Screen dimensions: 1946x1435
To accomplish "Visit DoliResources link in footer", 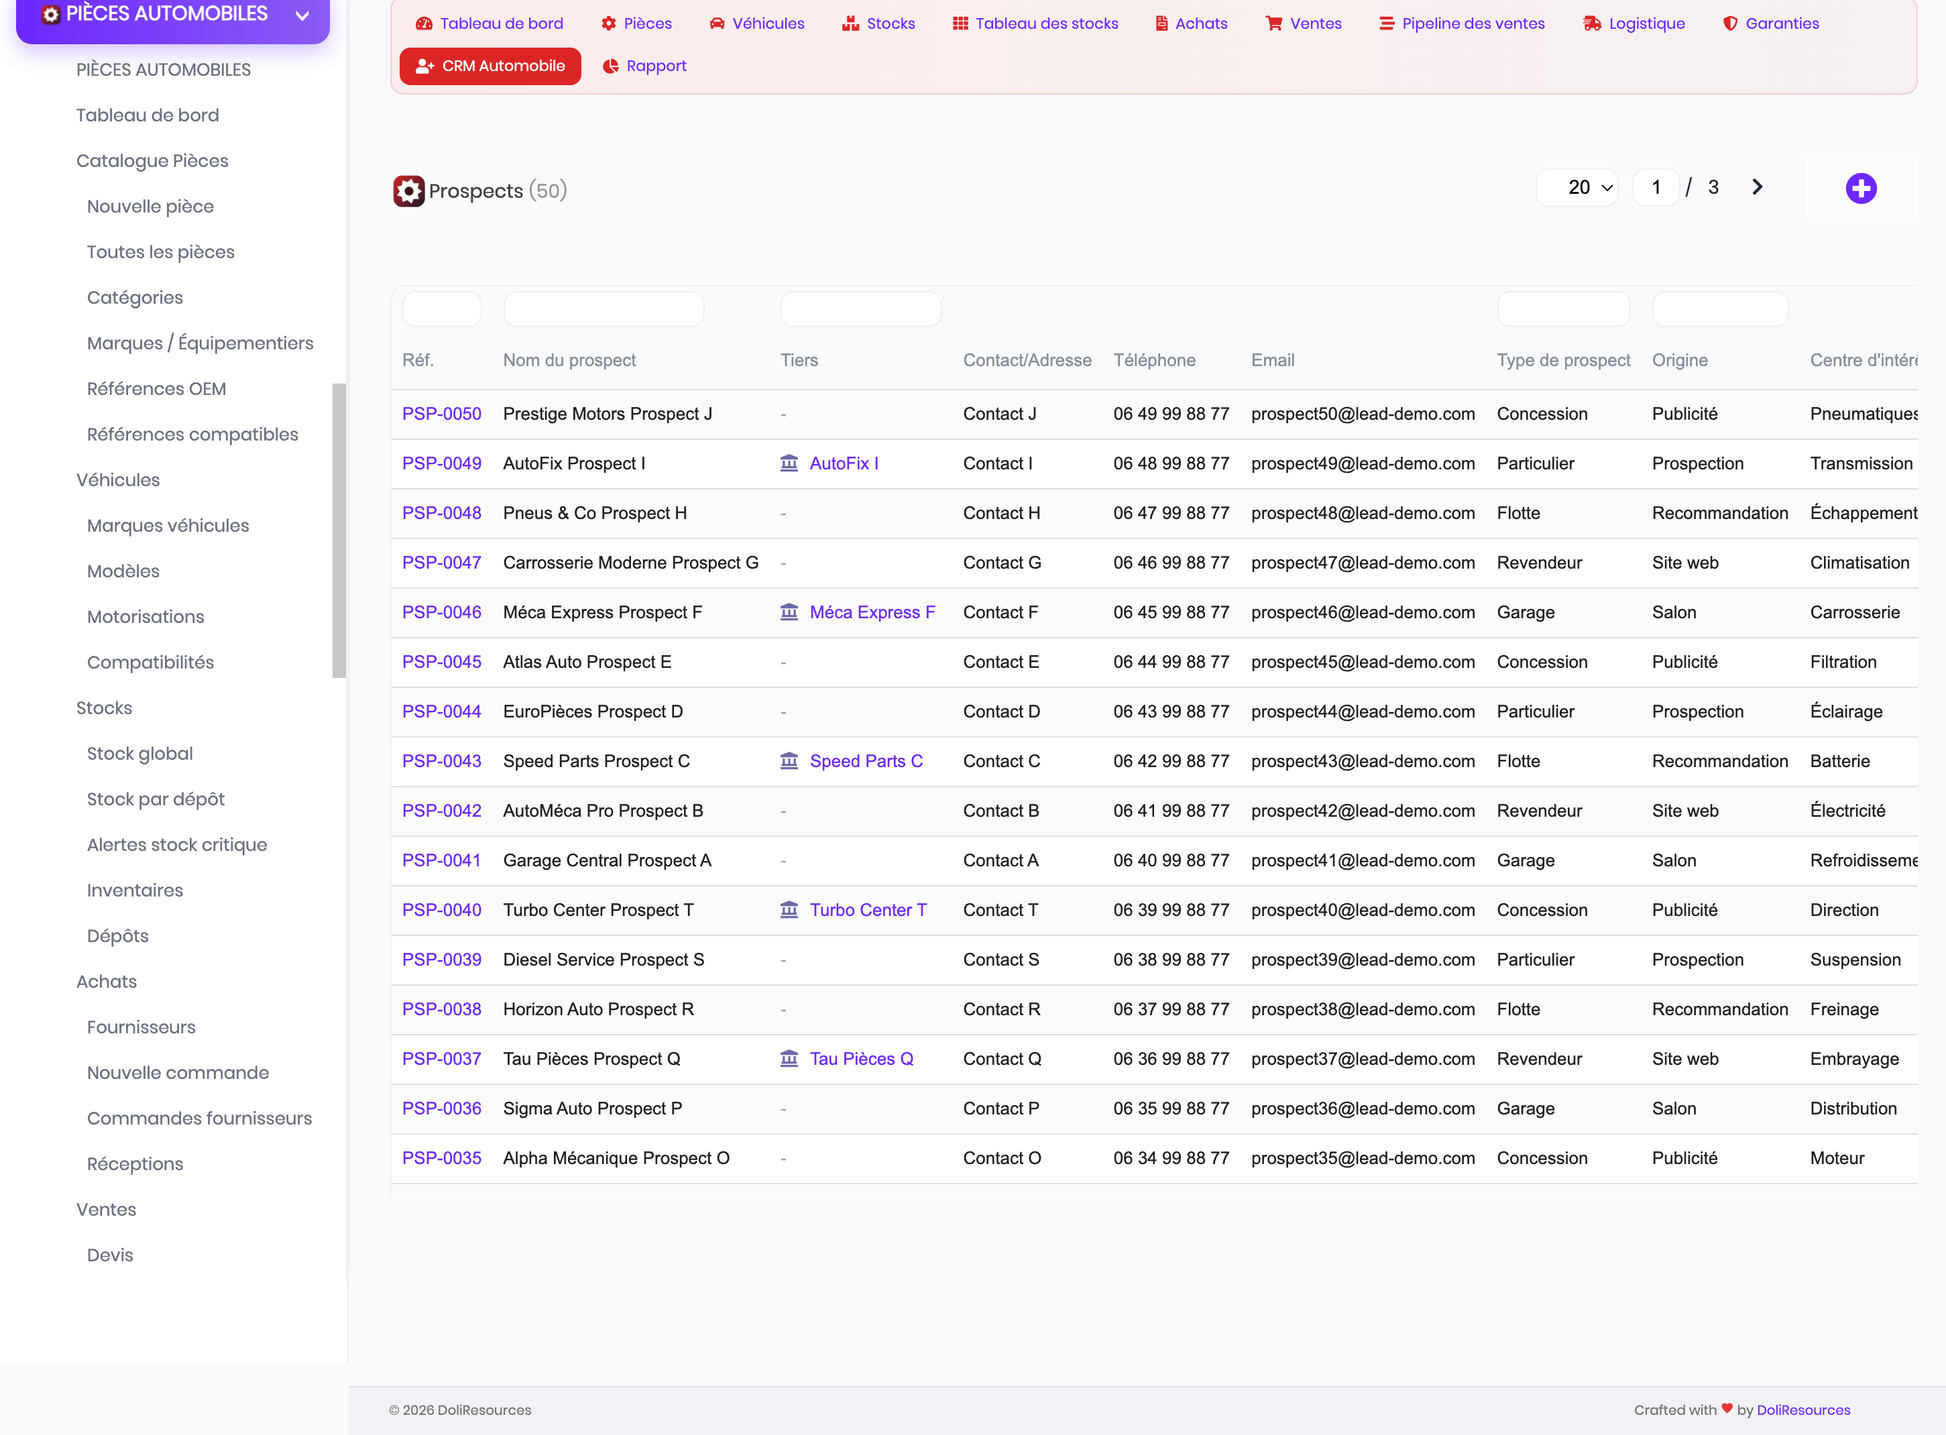I will pos(1803,1410).
